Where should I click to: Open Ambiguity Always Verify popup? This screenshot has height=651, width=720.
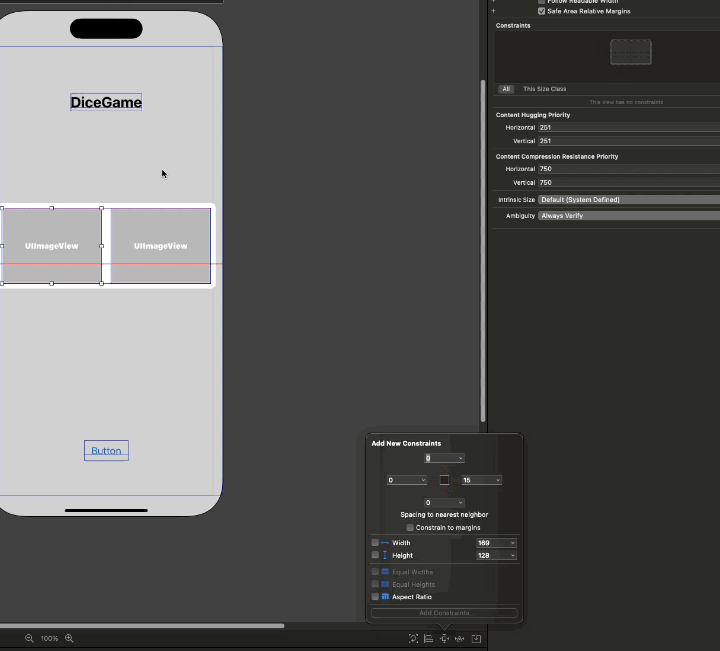[629, 216]
